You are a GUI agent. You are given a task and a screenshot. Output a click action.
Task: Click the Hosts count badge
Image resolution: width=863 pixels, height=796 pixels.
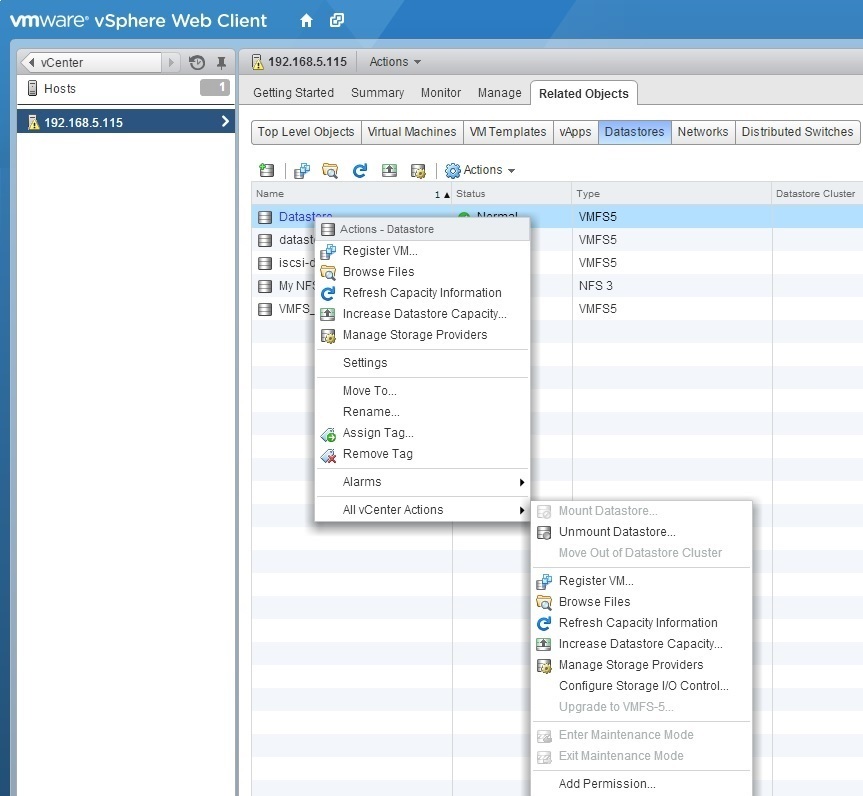215,88
